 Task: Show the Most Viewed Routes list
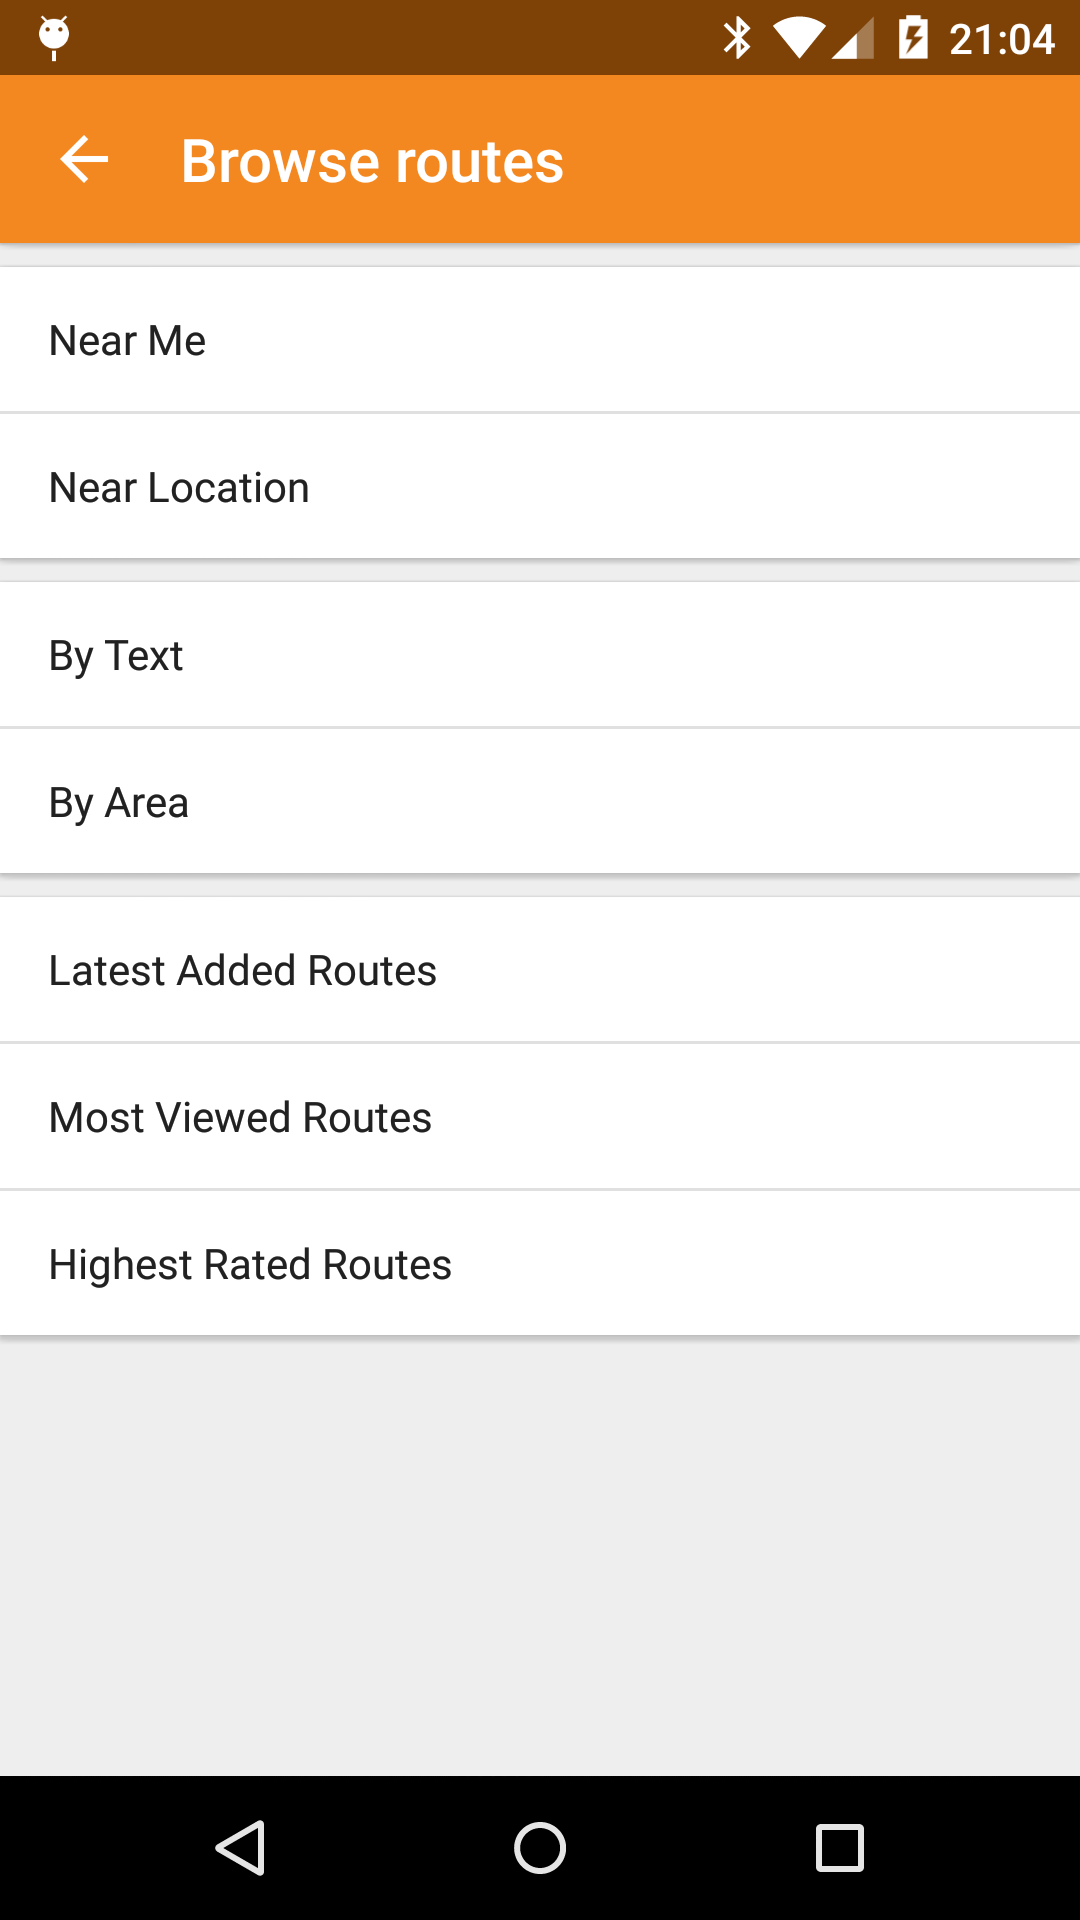pyautogui.click(x=540, y=1117)
